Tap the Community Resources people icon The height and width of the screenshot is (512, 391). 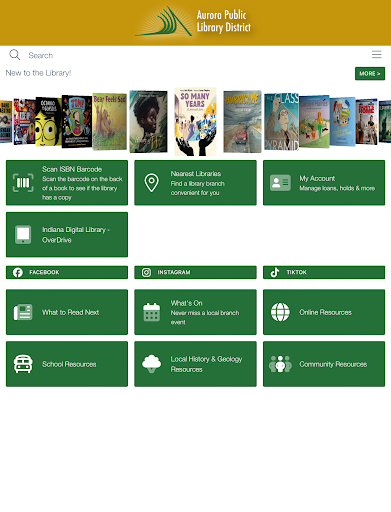(280, 364)
